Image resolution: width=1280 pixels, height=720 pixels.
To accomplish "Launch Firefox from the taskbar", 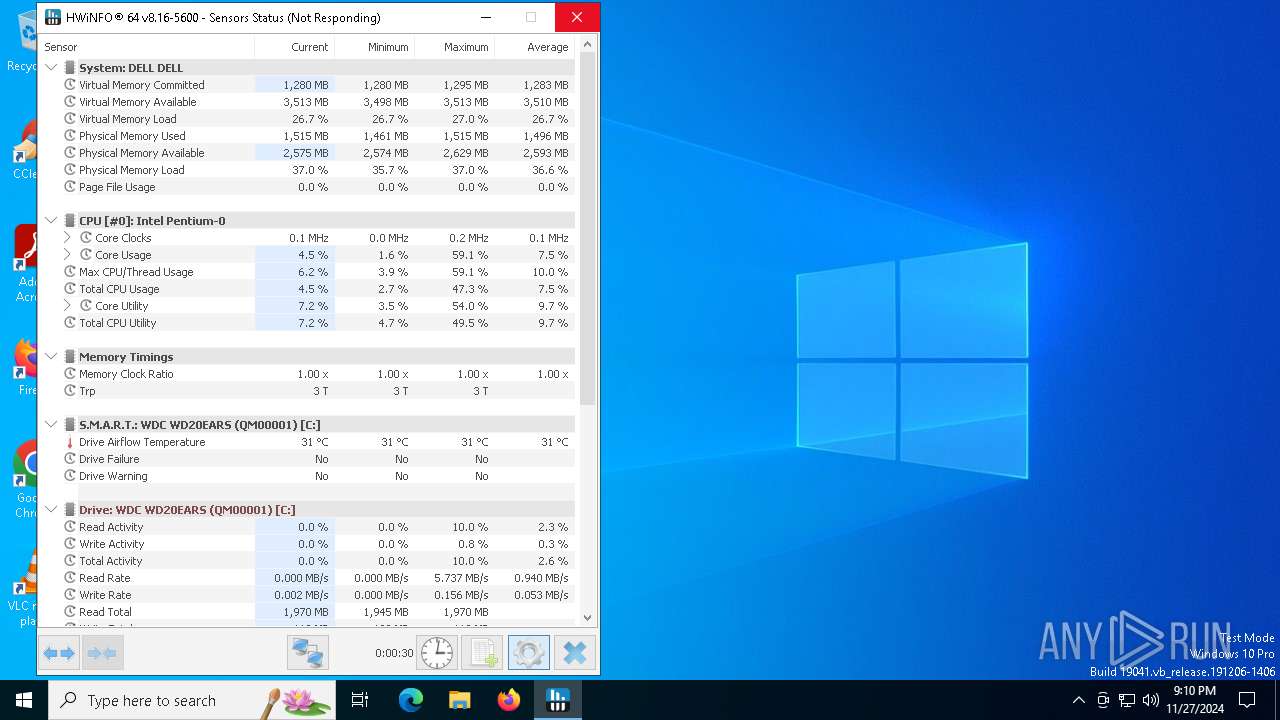I will [x=509, y=700].
